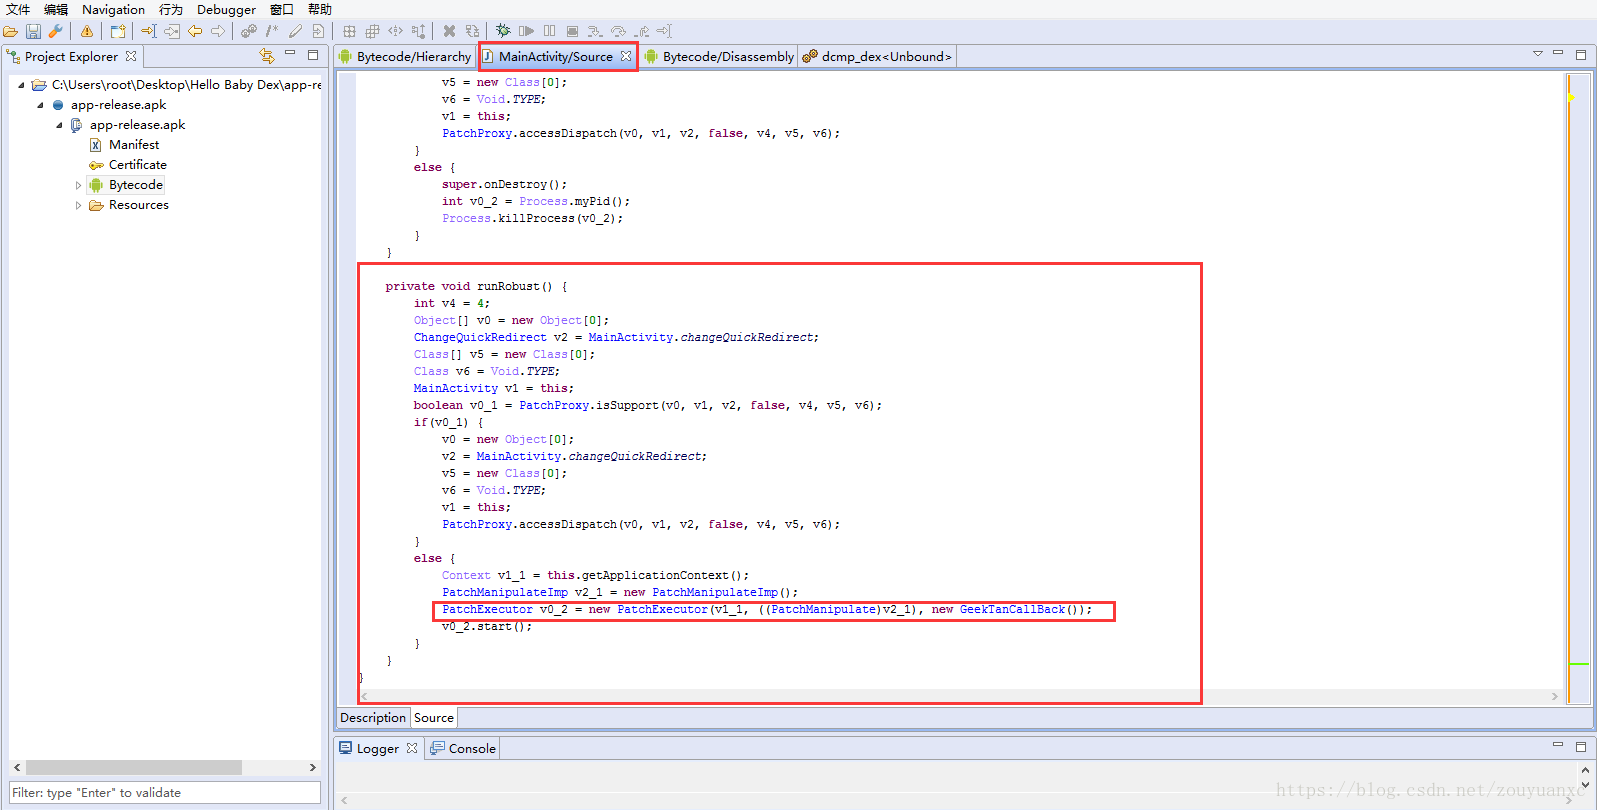
Task: Open the 行为 menu
Action: point(171,9)
